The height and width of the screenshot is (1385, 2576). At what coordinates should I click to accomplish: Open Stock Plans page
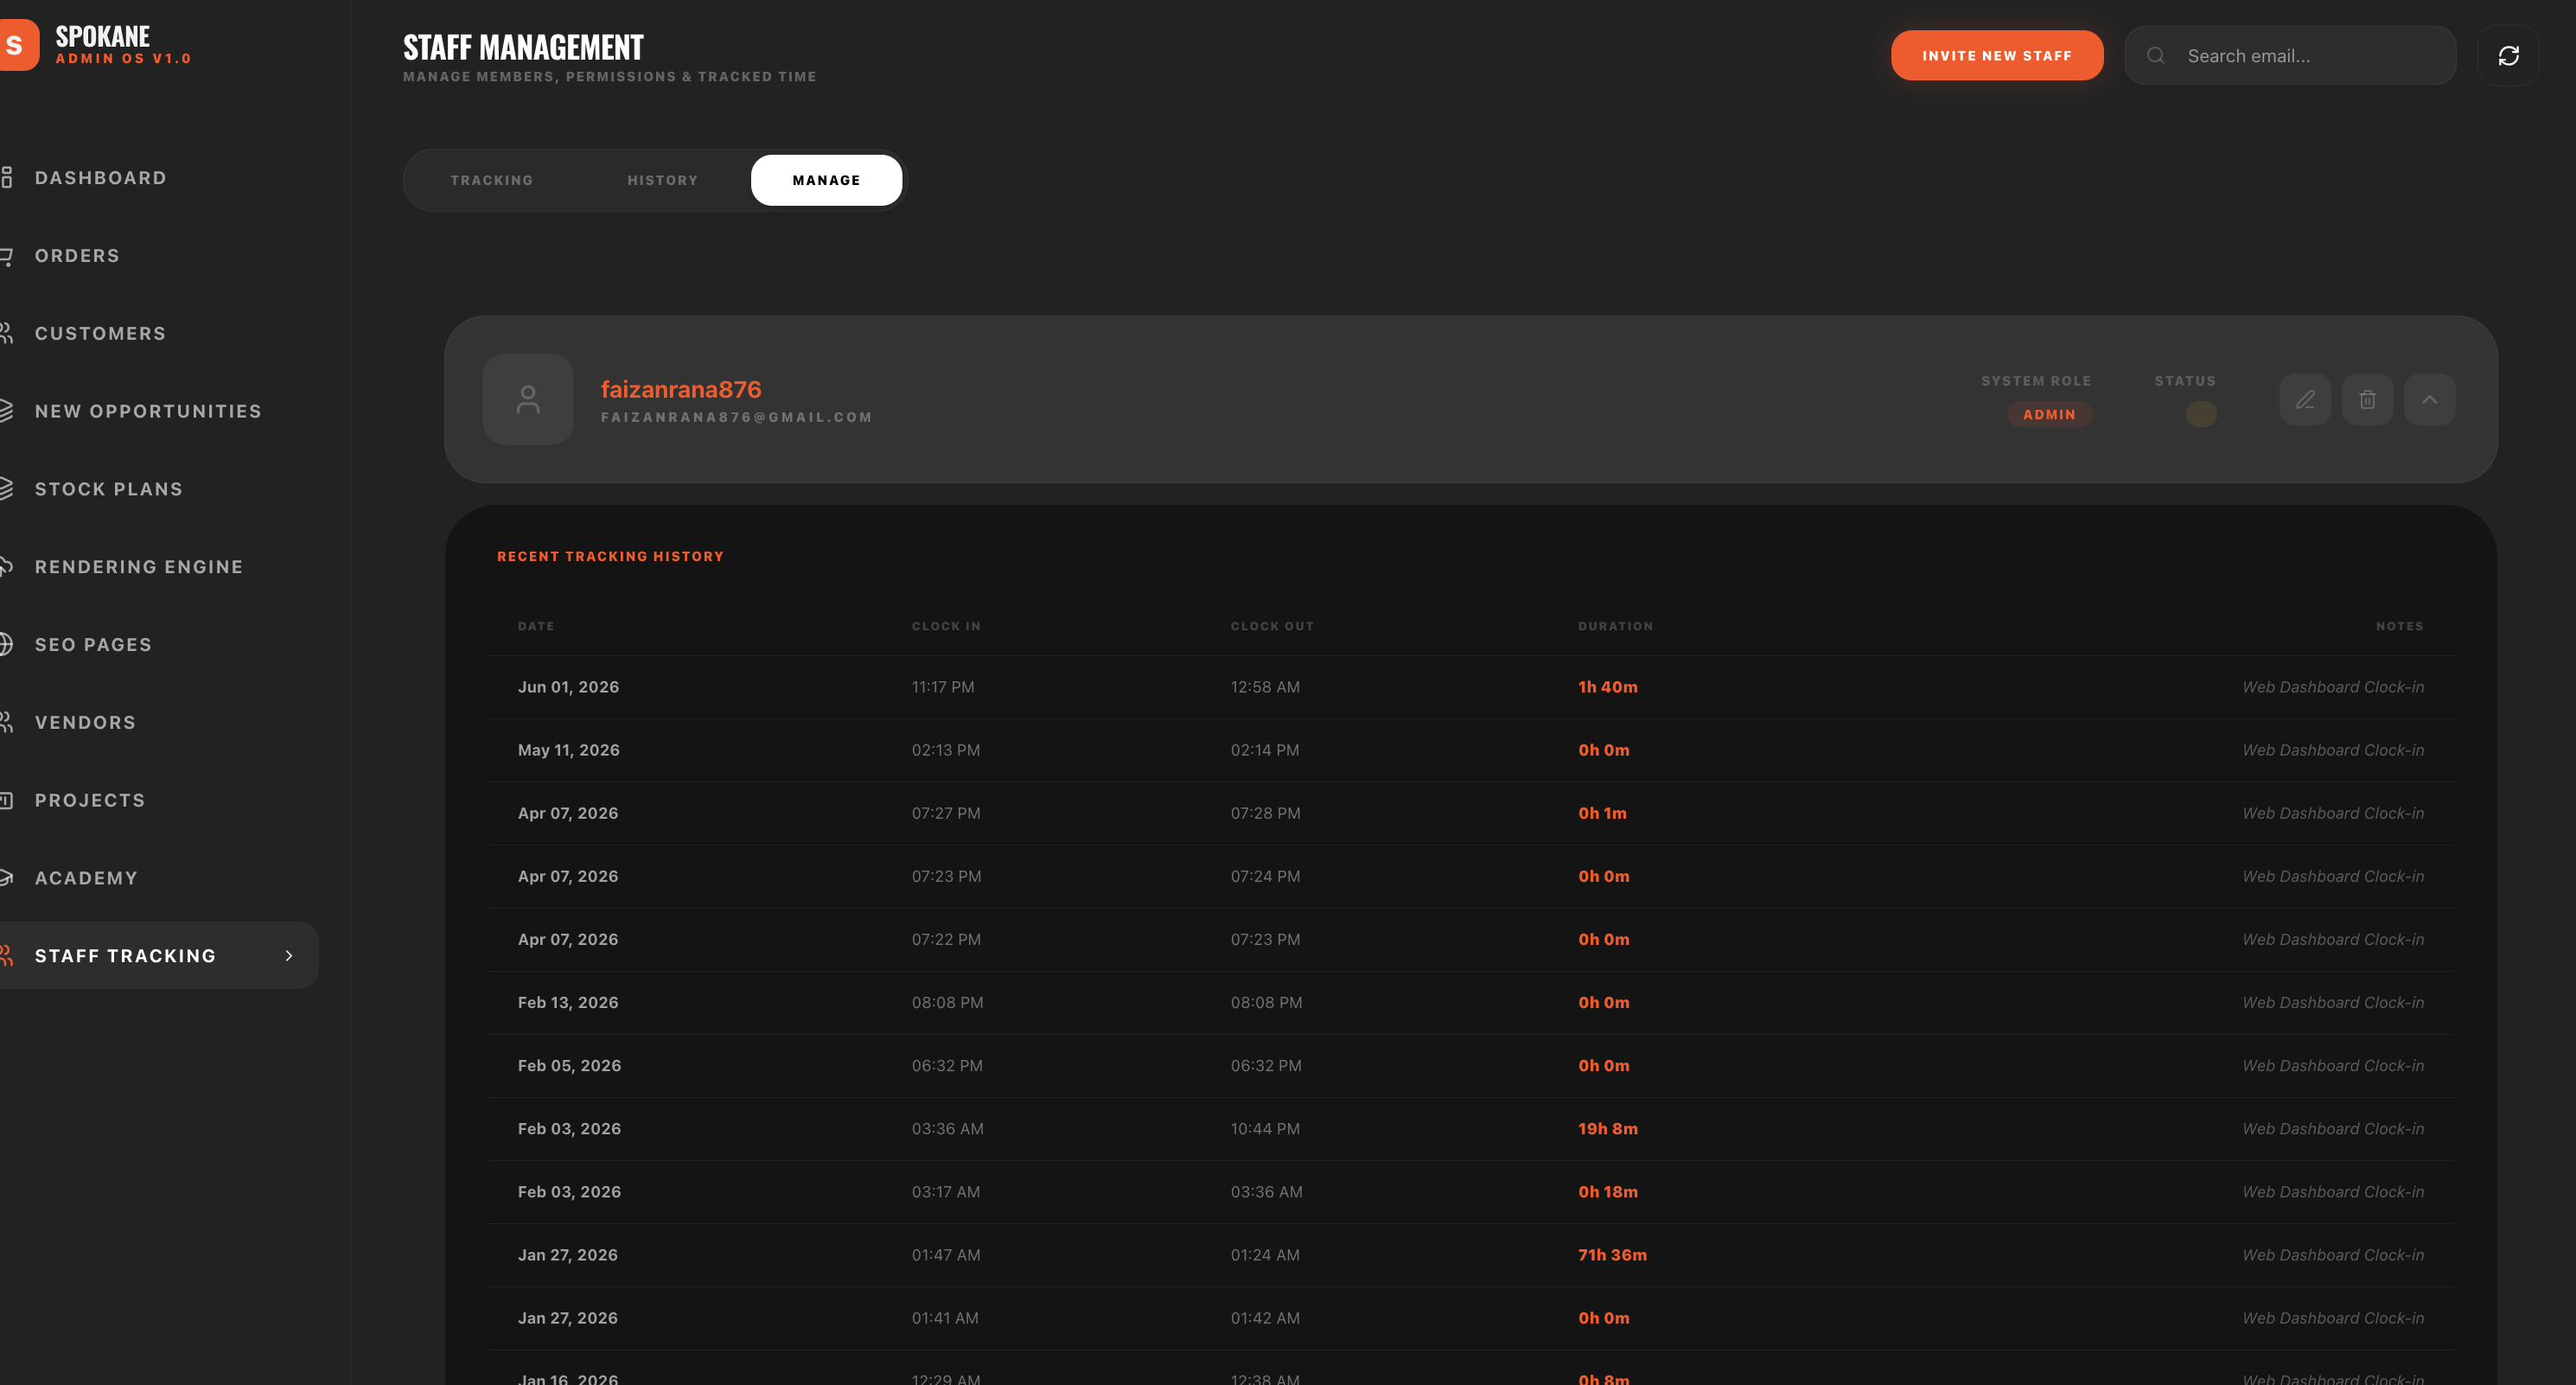[x=109, y=489]
